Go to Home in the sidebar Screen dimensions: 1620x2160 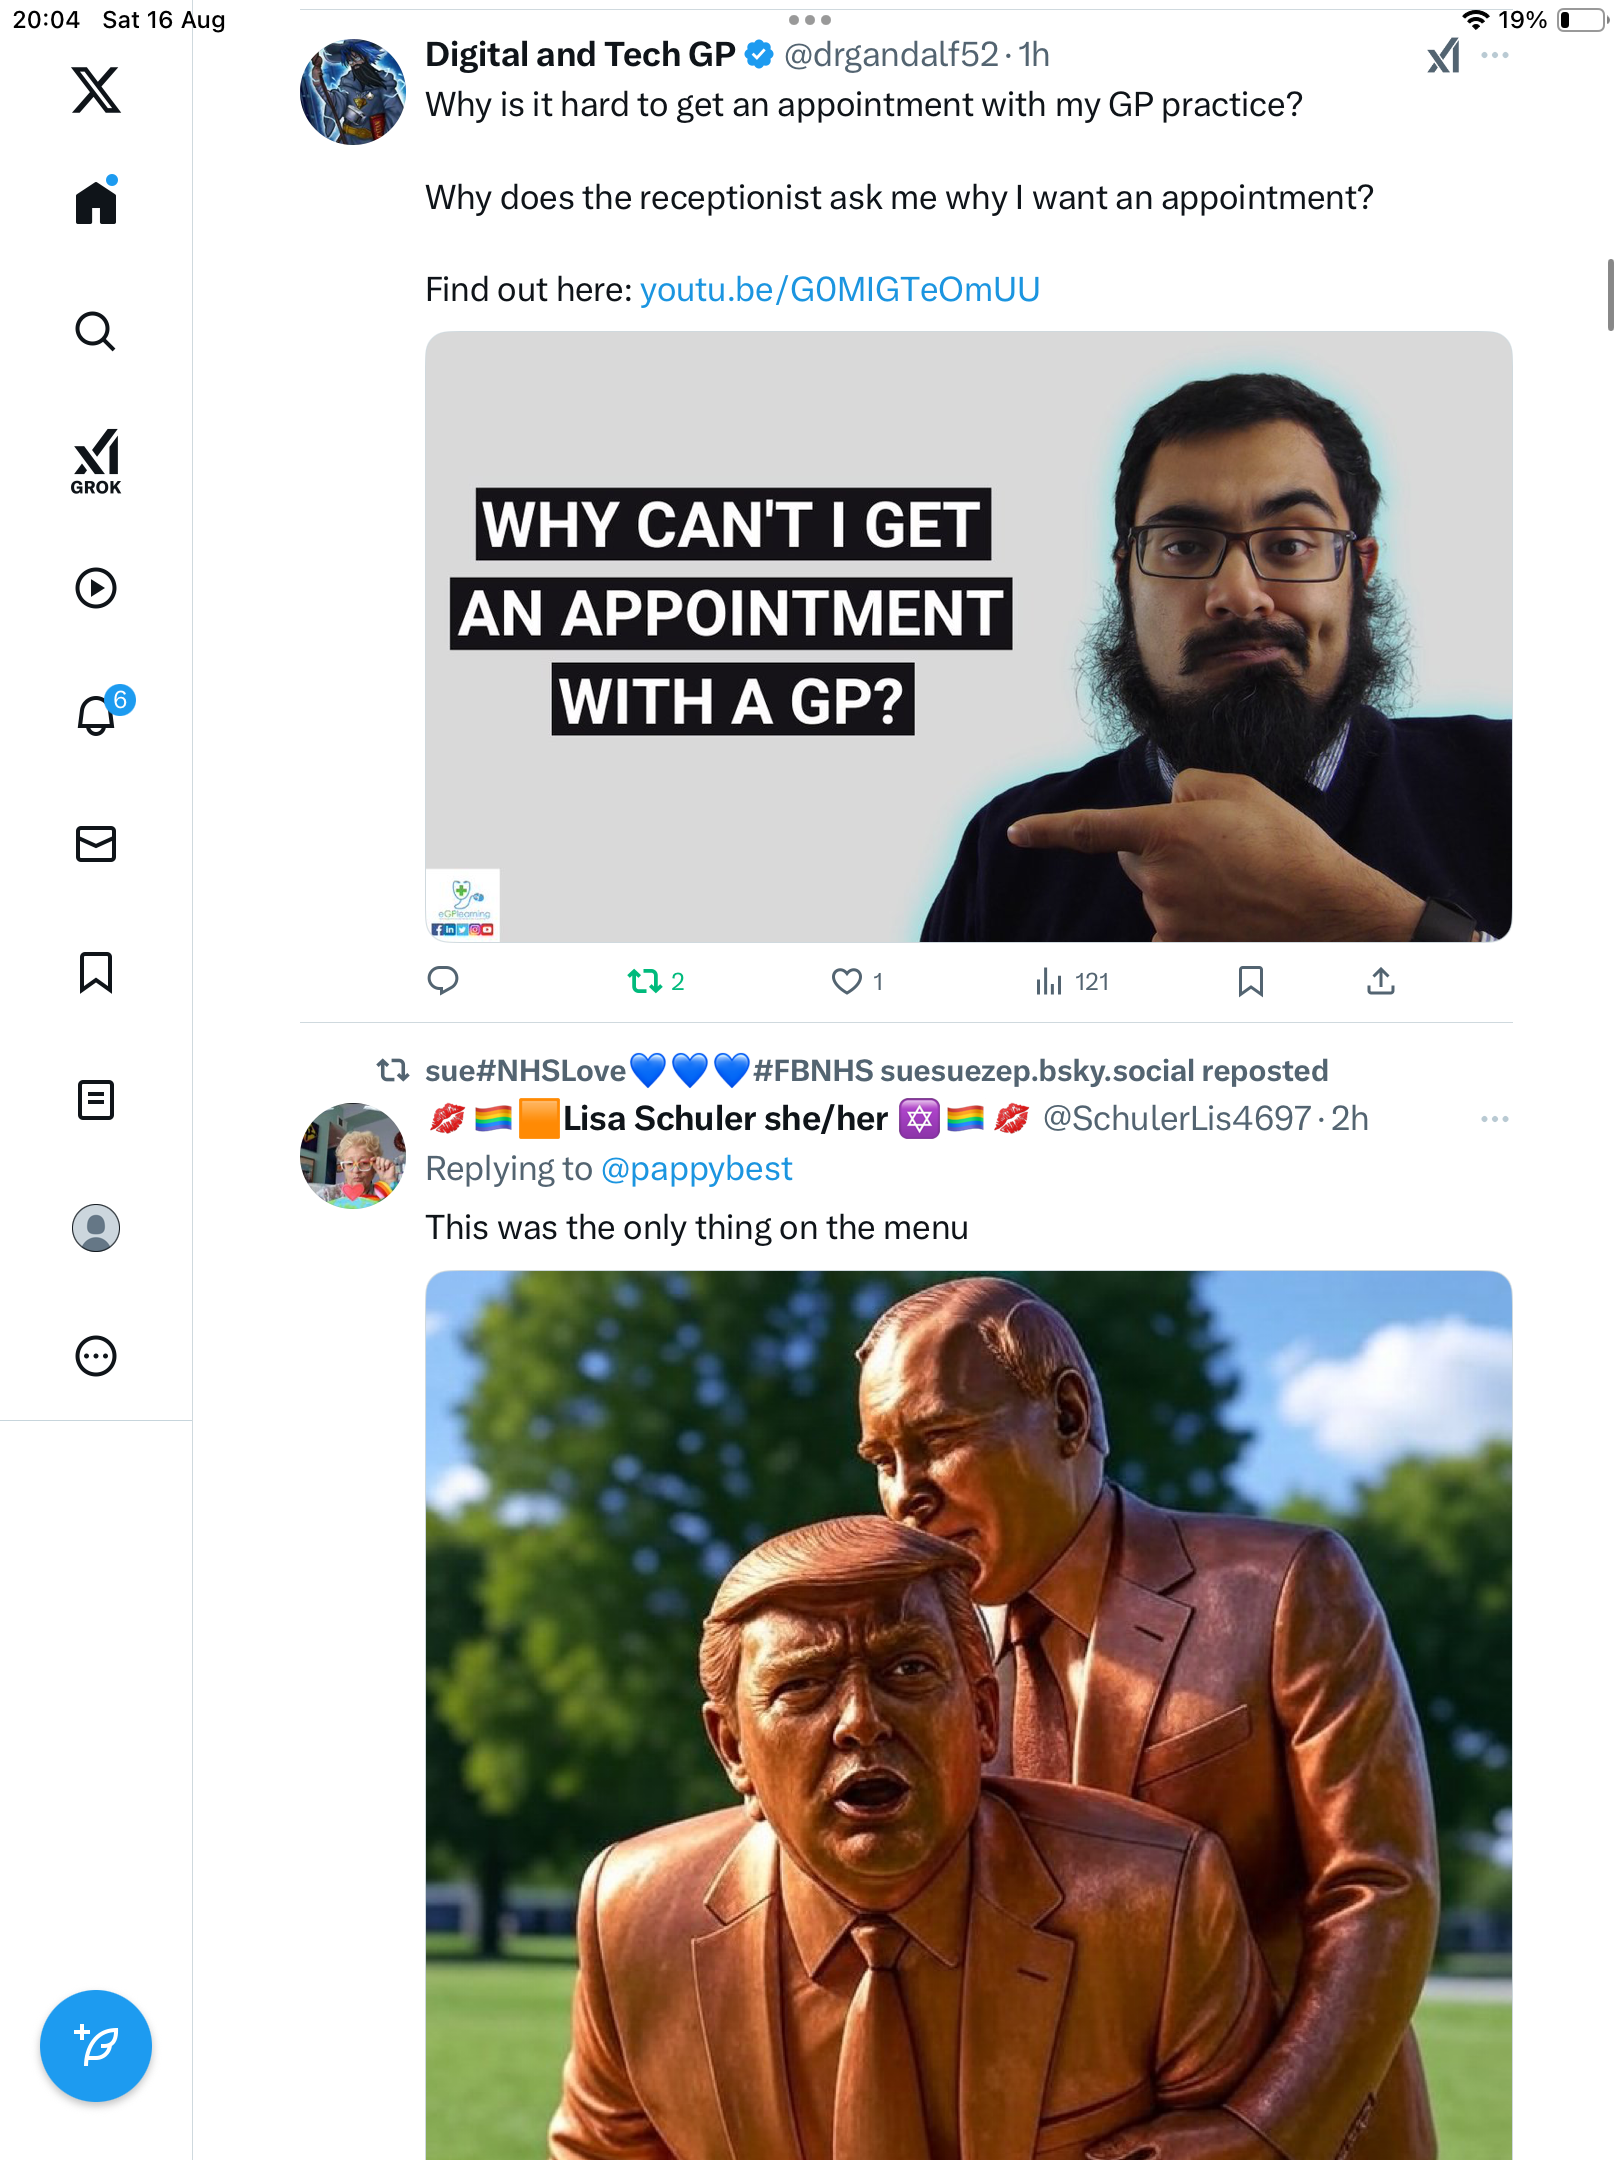coord(96,203)
